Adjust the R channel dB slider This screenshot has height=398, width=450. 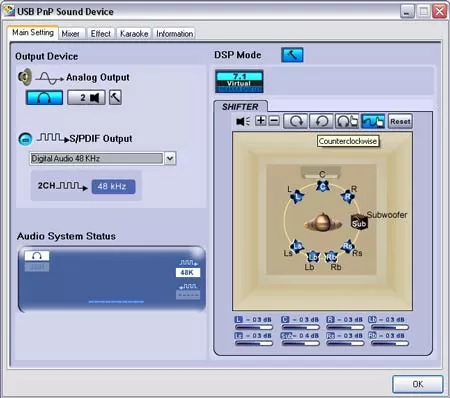coord(345,327)
